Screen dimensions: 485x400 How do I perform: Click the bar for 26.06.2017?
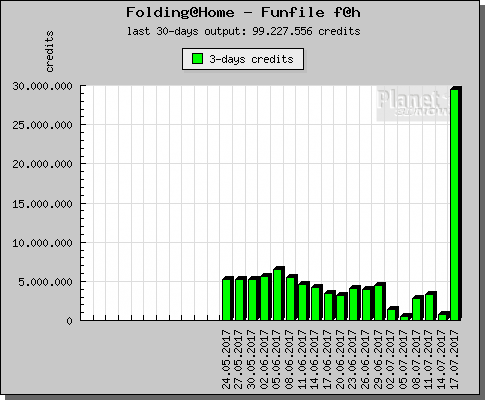click(x=366, y=305)
